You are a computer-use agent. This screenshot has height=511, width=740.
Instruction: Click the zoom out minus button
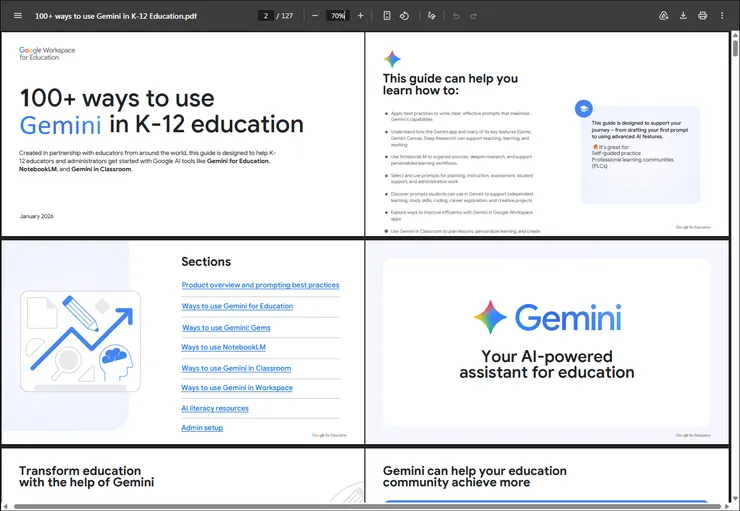click(315, 16)
